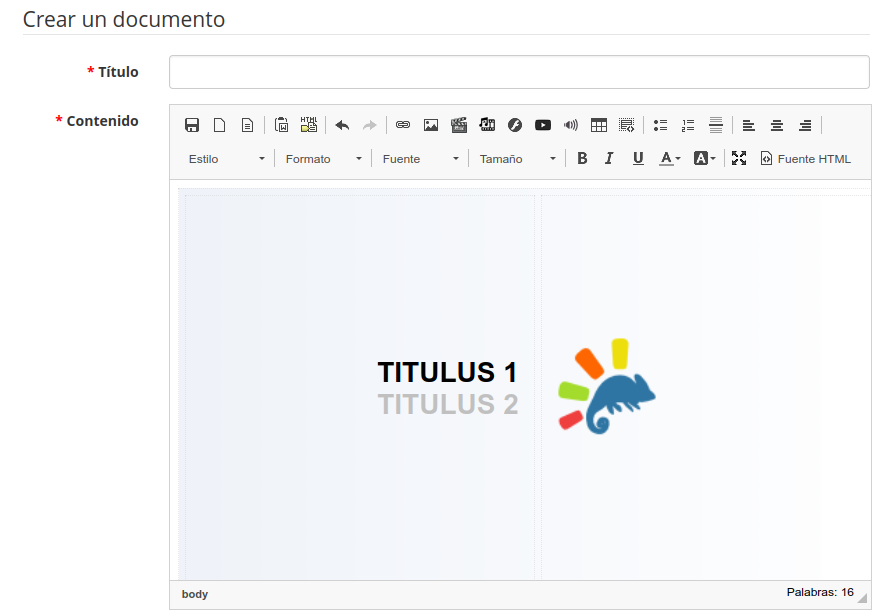
Task: Insert a numbered list
Action: point(688,125)
